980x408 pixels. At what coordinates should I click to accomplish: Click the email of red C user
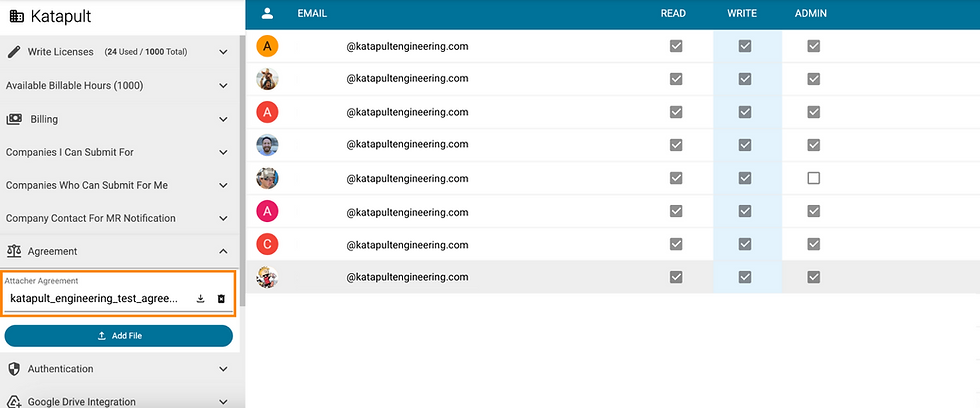tap(408, 244)
